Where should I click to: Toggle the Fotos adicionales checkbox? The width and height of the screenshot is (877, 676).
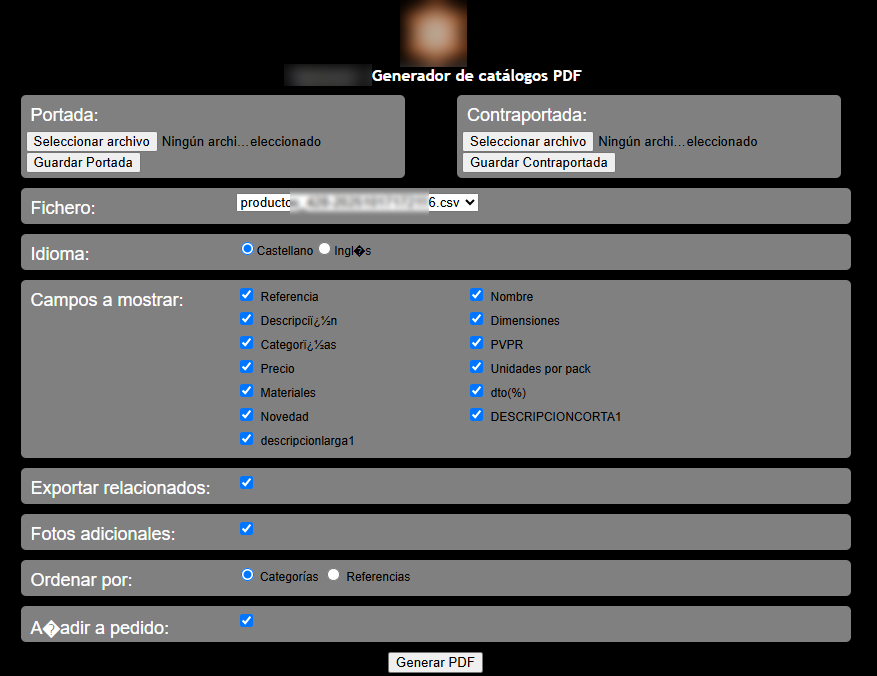247,529
